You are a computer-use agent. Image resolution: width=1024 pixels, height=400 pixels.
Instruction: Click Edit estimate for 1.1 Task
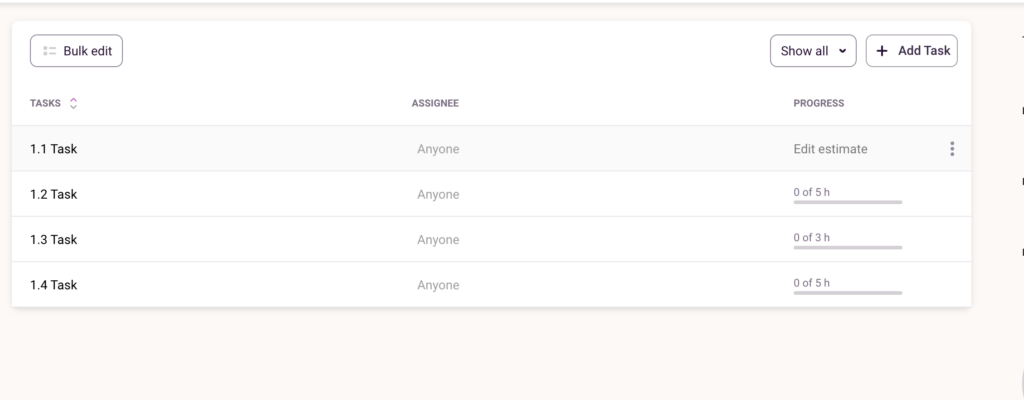pyautogui.click(x=830, y=149)
